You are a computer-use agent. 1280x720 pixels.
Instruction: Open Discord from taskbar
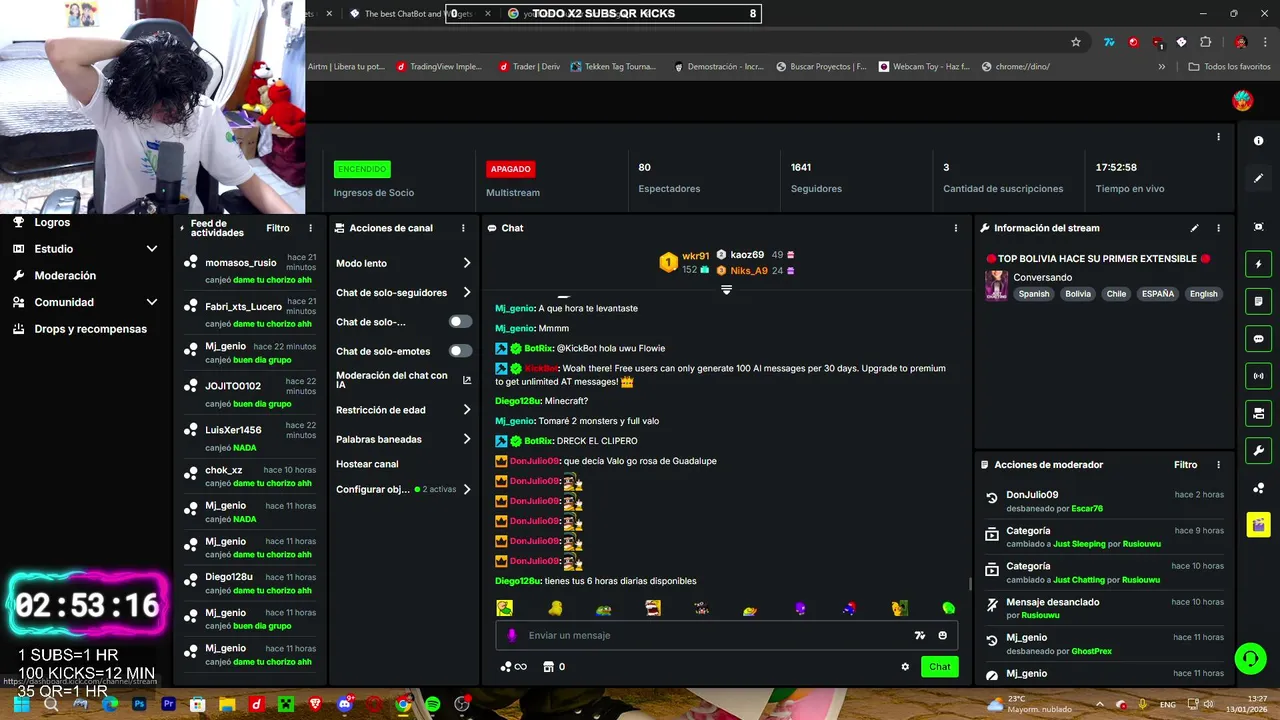click(345, 704)
